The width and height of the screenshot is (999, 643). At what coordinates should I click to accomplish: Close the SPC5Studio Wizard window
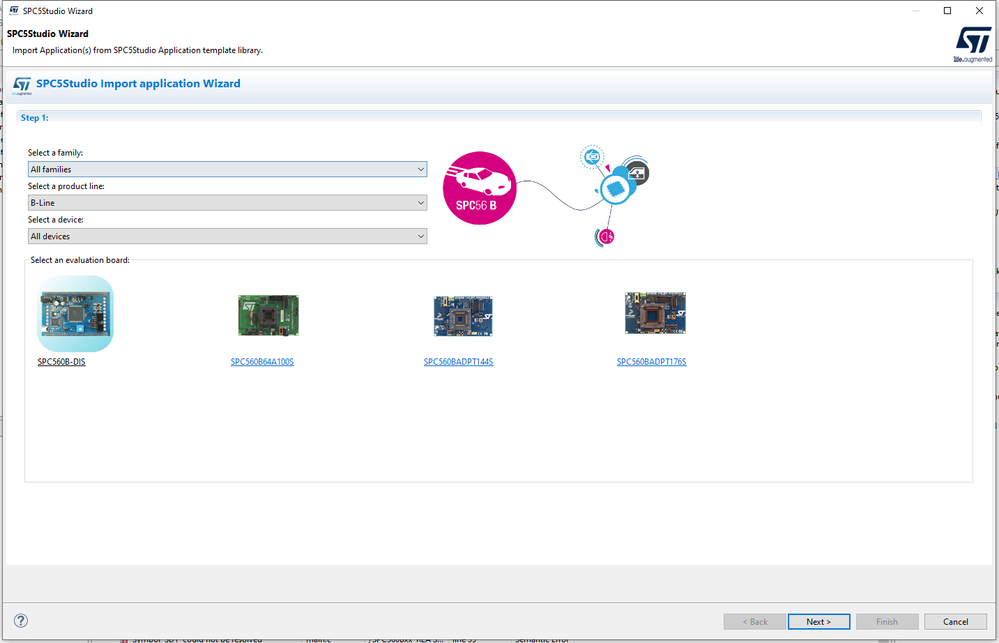pyautogui.click(x=979, y=11)
